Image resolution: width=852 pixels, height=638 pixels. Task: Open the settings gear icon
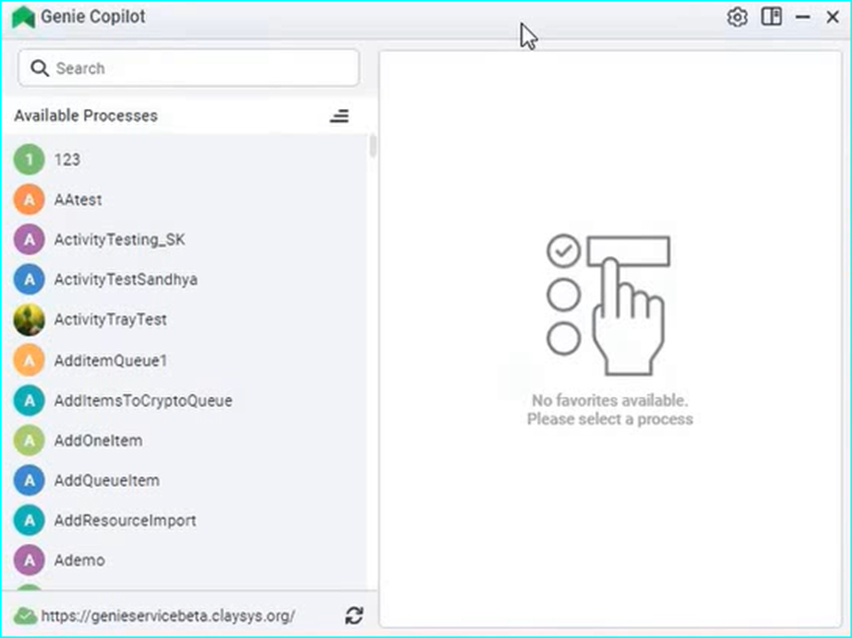737,17
